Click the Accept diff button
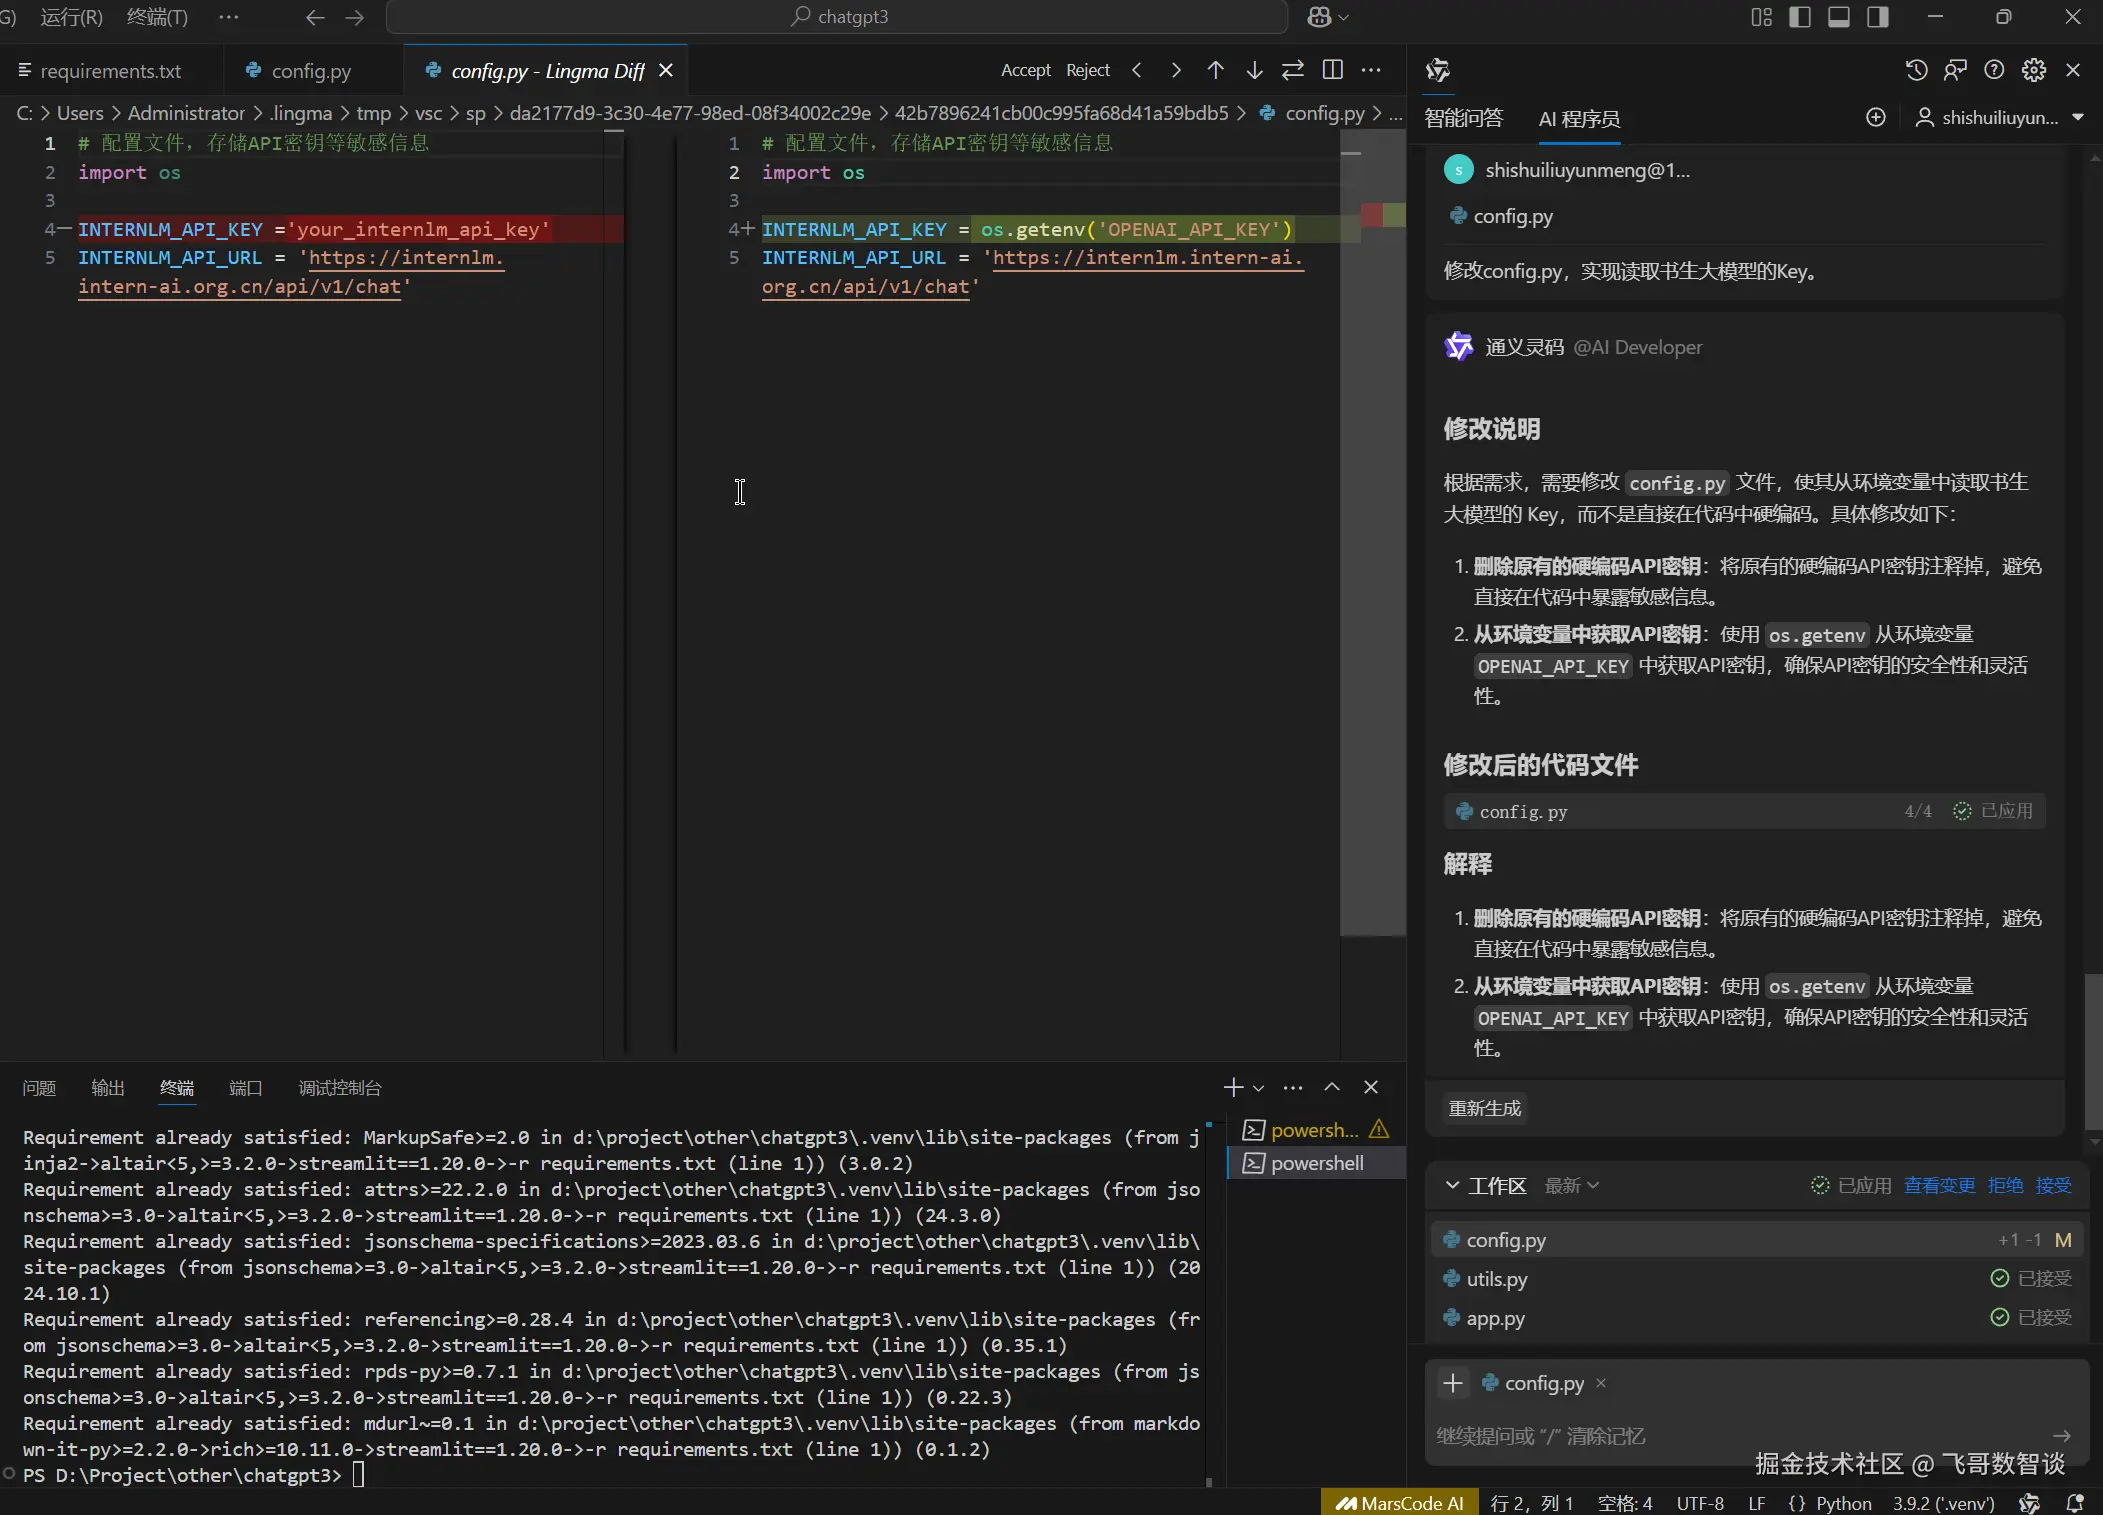2103x1515 pixels. pyautogui.click(x=1025, y=70)
